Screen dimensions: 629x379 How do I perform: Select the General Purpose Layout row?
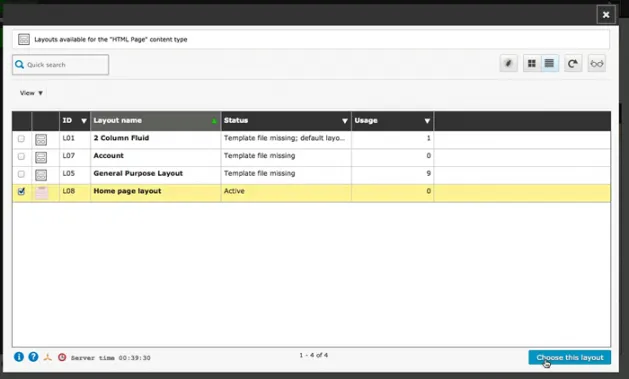point(311,174)
